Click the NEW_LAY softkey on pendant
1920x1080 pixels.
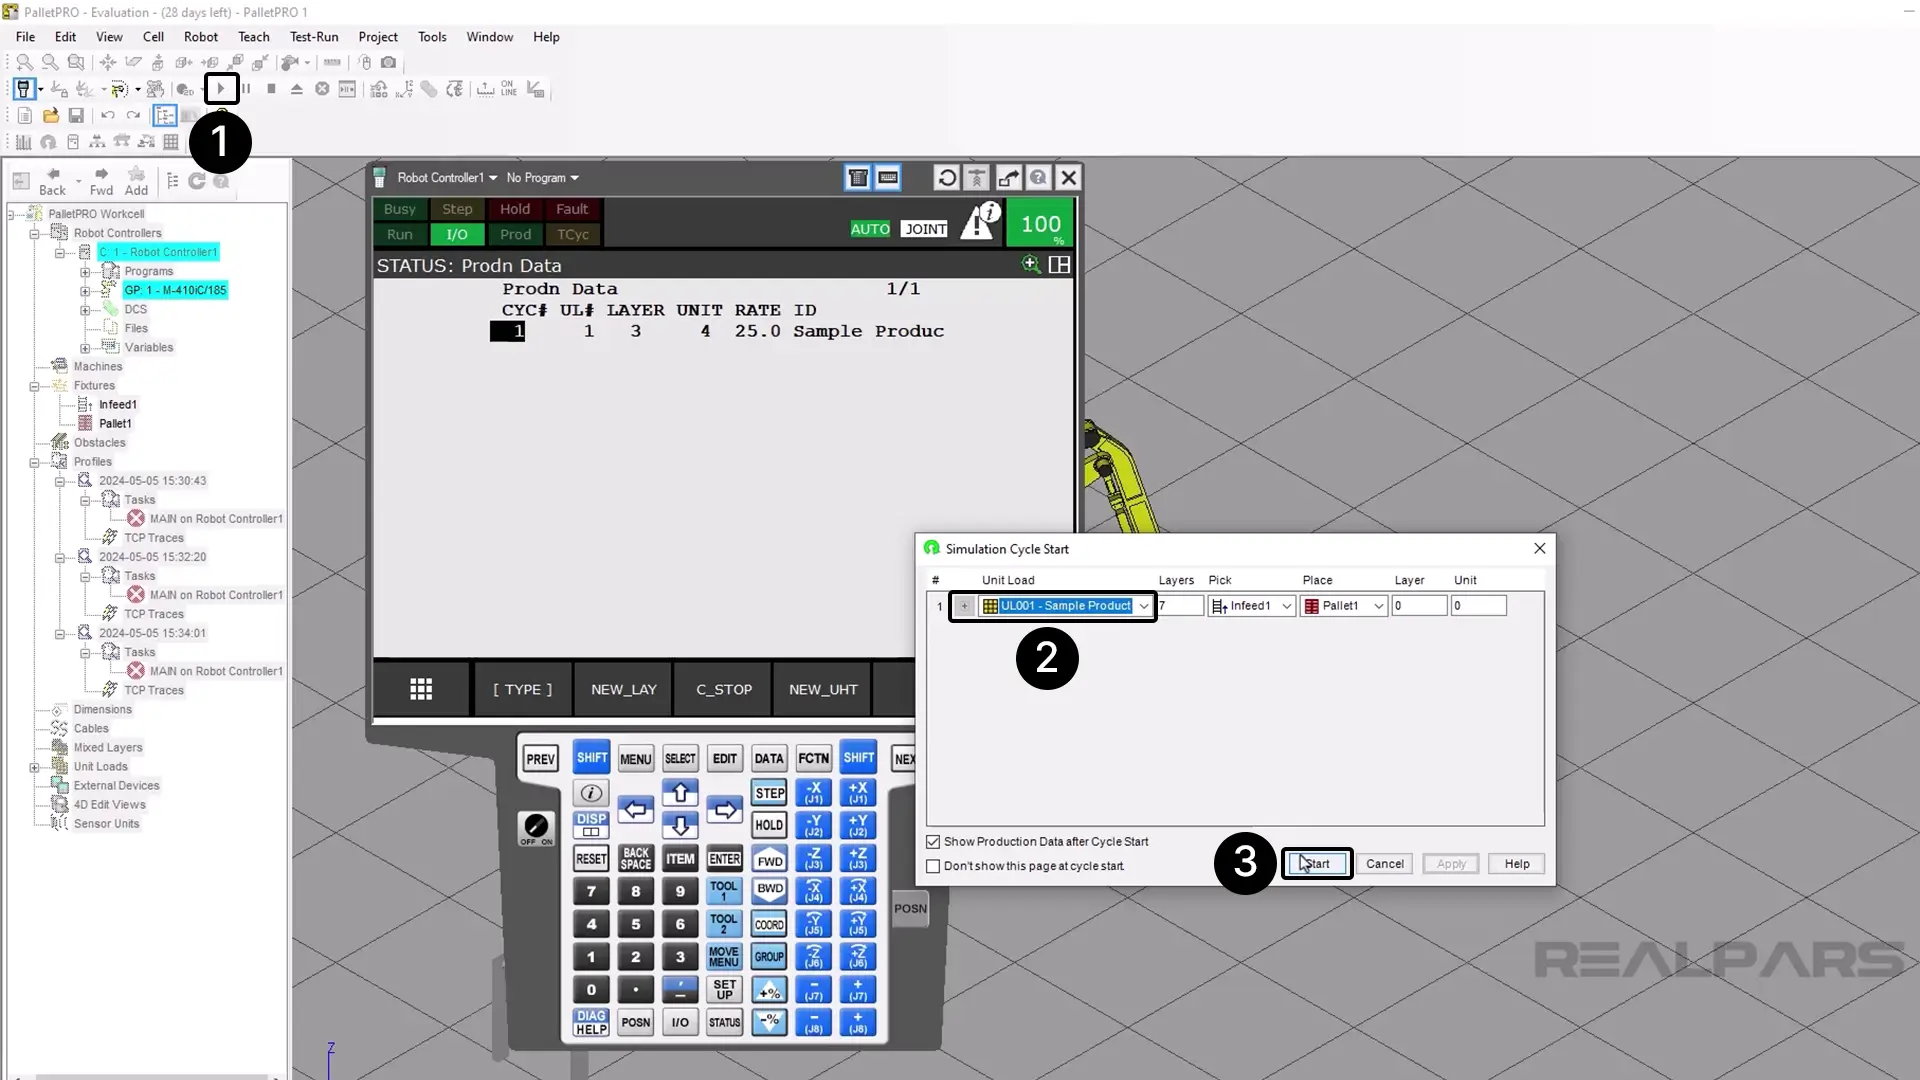(x=624, y=689)
